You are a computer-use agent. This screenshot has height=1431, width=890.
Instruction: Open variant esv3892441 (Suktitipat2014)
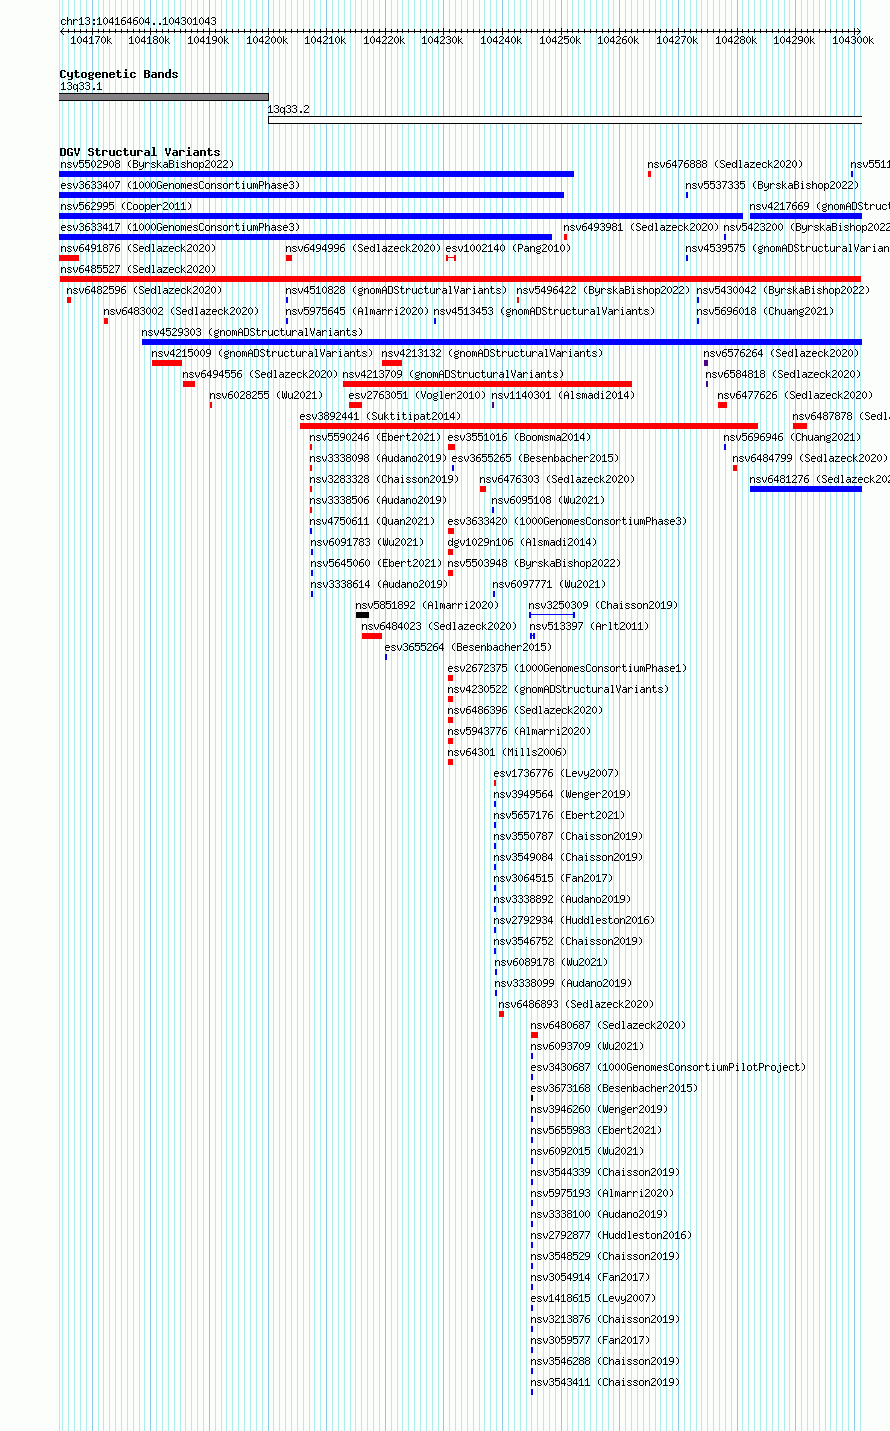pyautogui.click(x=529, y=426)
